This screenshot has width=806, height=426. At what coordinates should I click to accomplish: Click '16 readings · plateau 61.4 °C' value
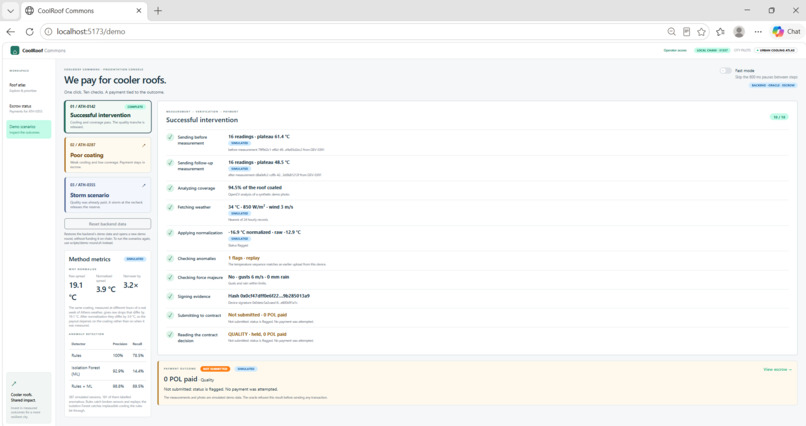click(259, 137)
